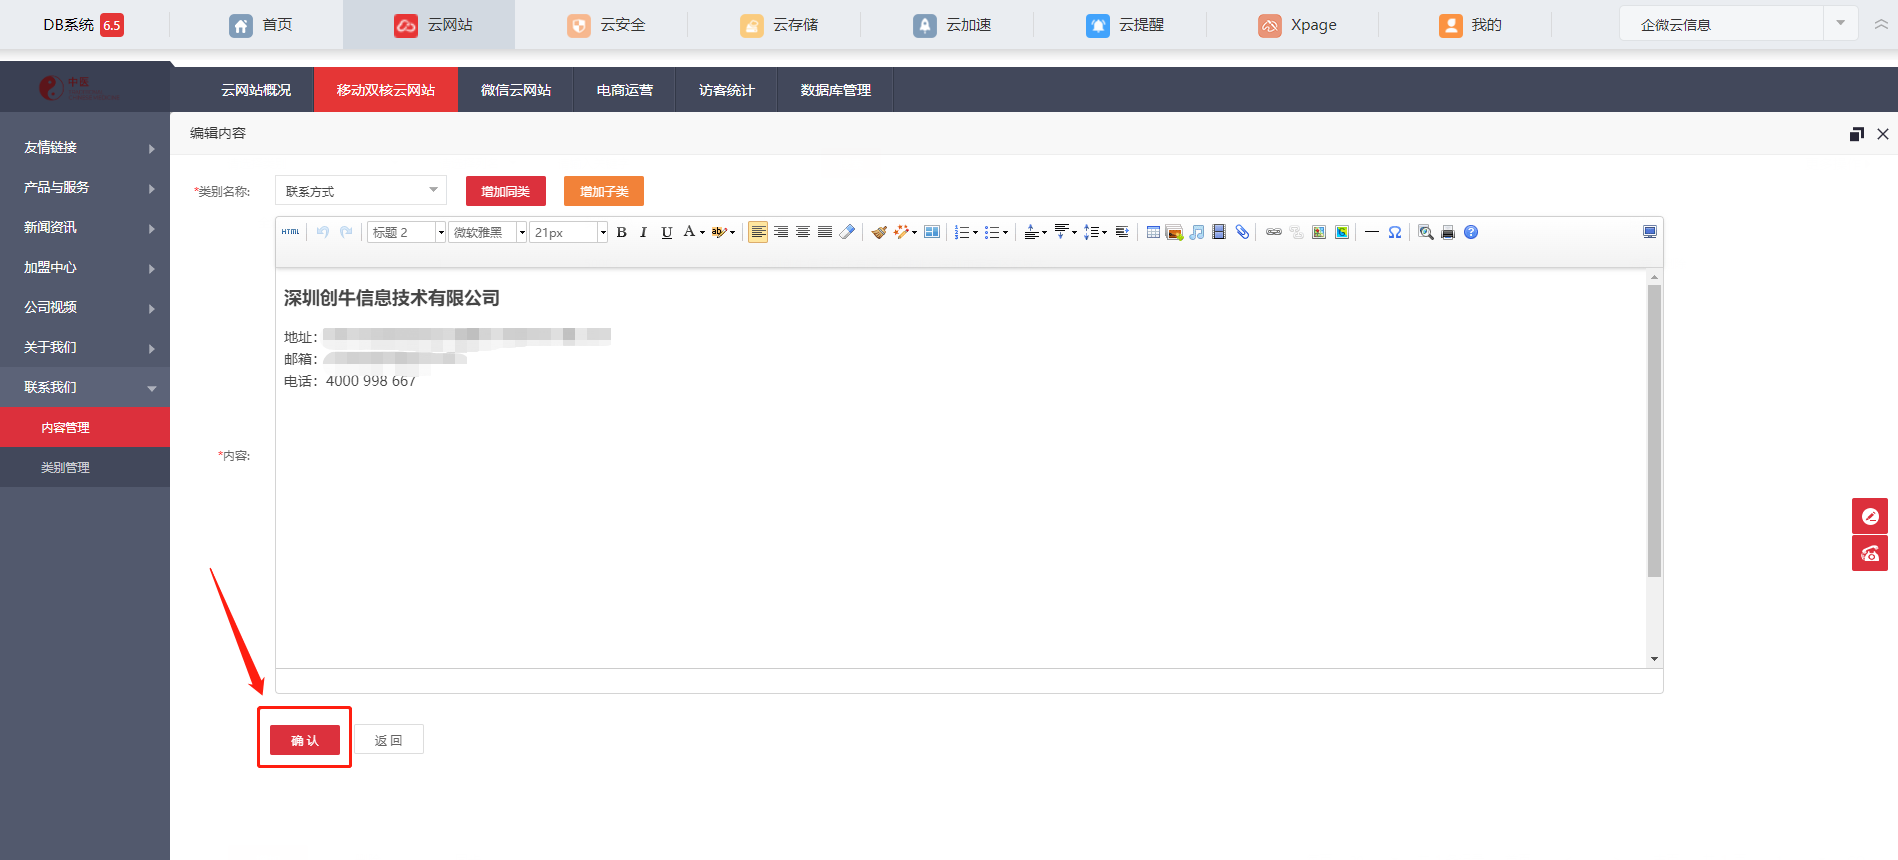The width and height of the screenshot is (1898, 860).
Task: Toggle editor fullscreen mode
Action: (x=1650, y=232)
